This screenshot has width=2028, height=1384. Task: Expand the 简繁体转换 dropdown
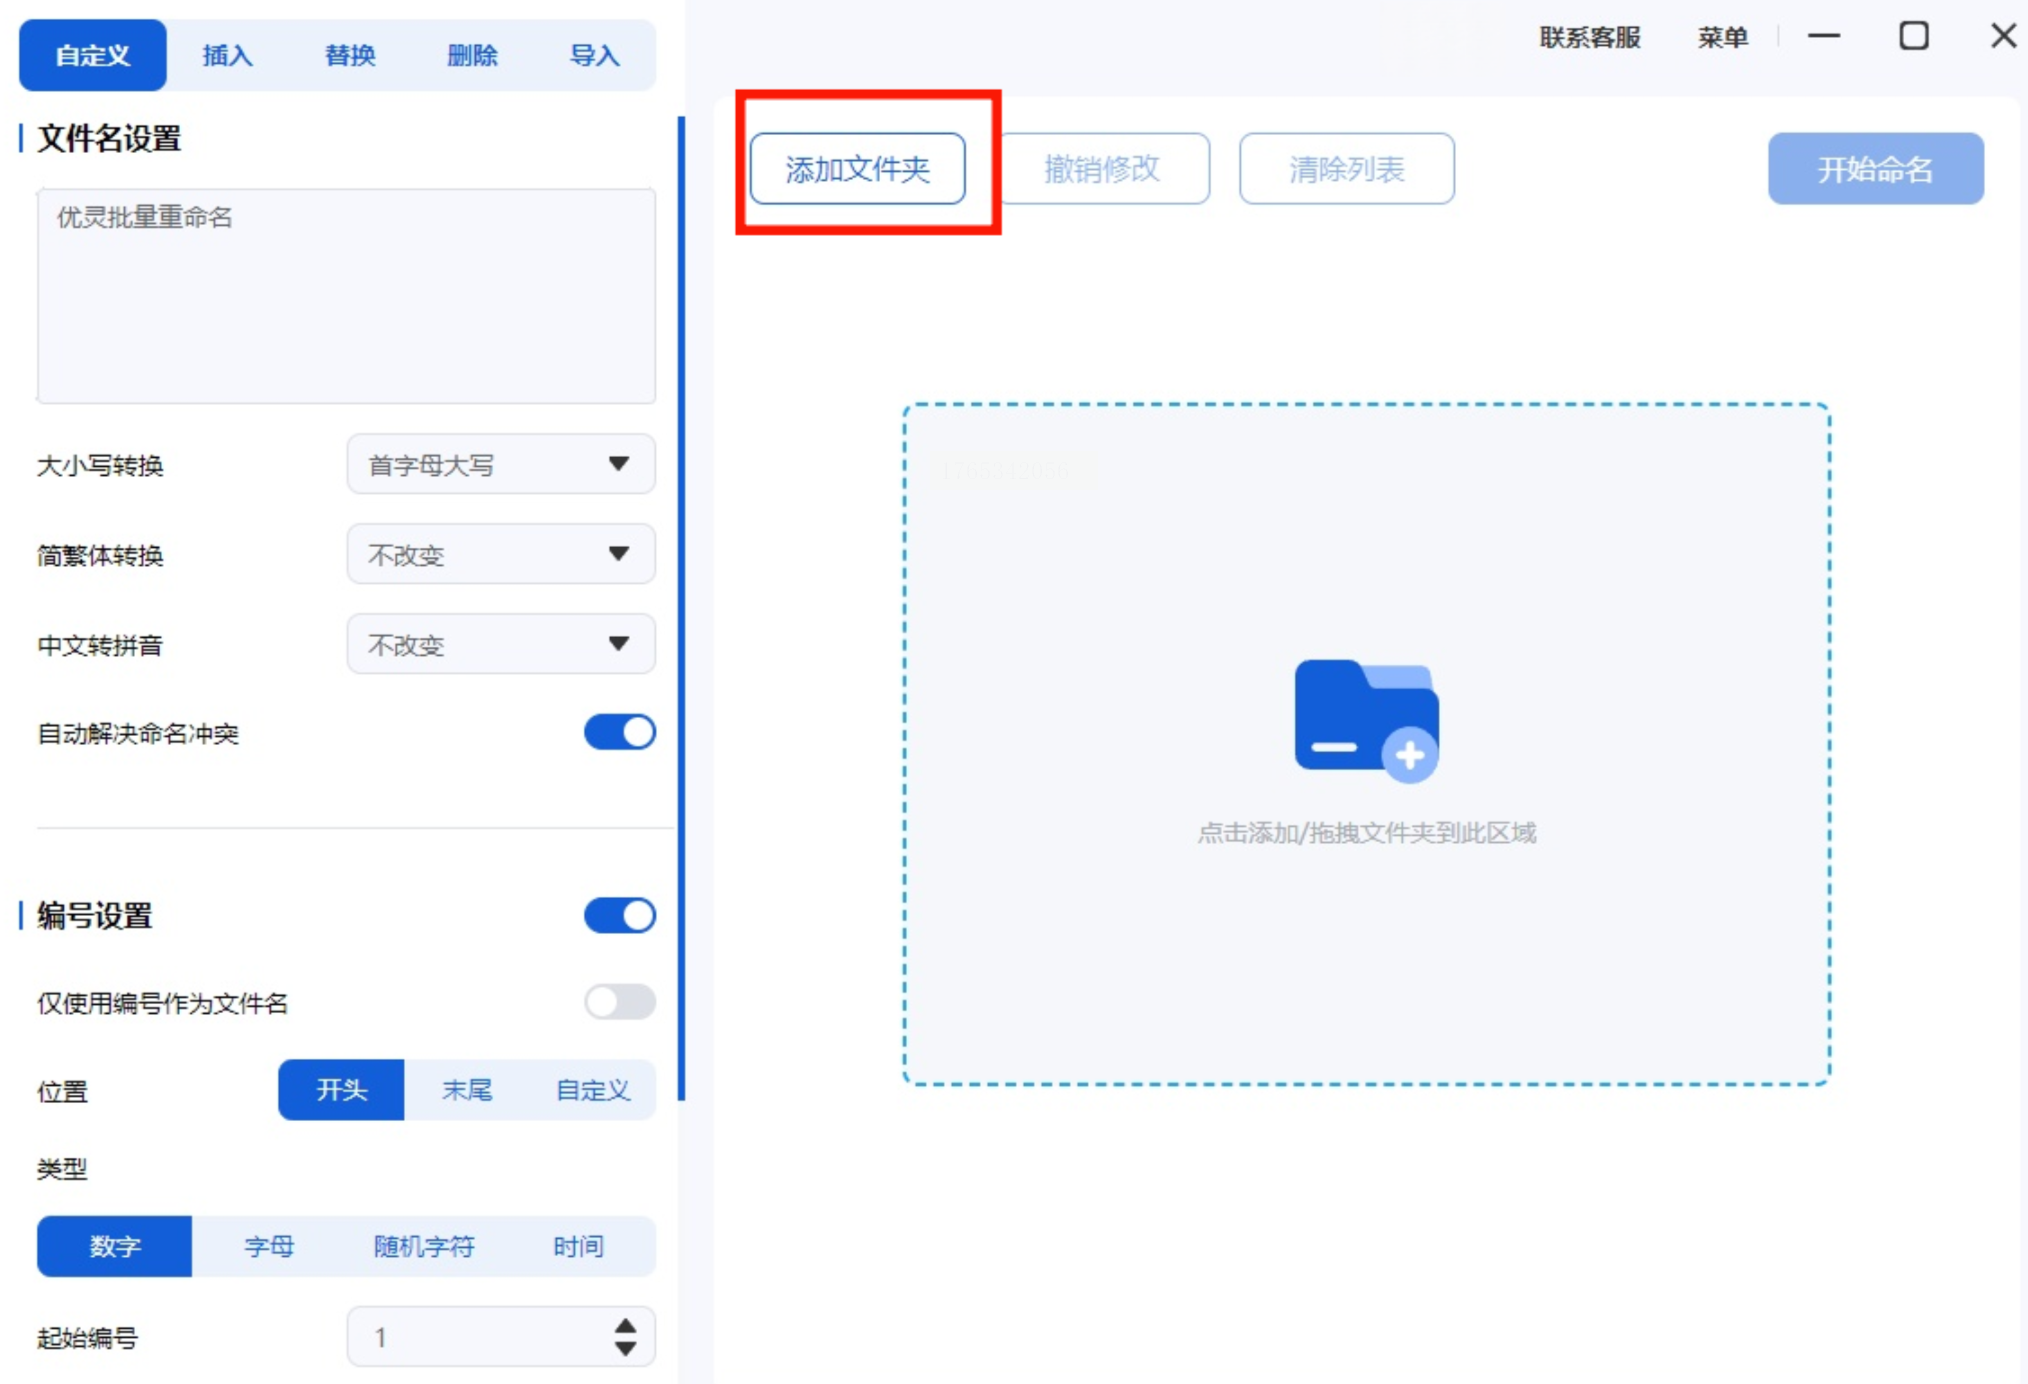tap(500, 554)
